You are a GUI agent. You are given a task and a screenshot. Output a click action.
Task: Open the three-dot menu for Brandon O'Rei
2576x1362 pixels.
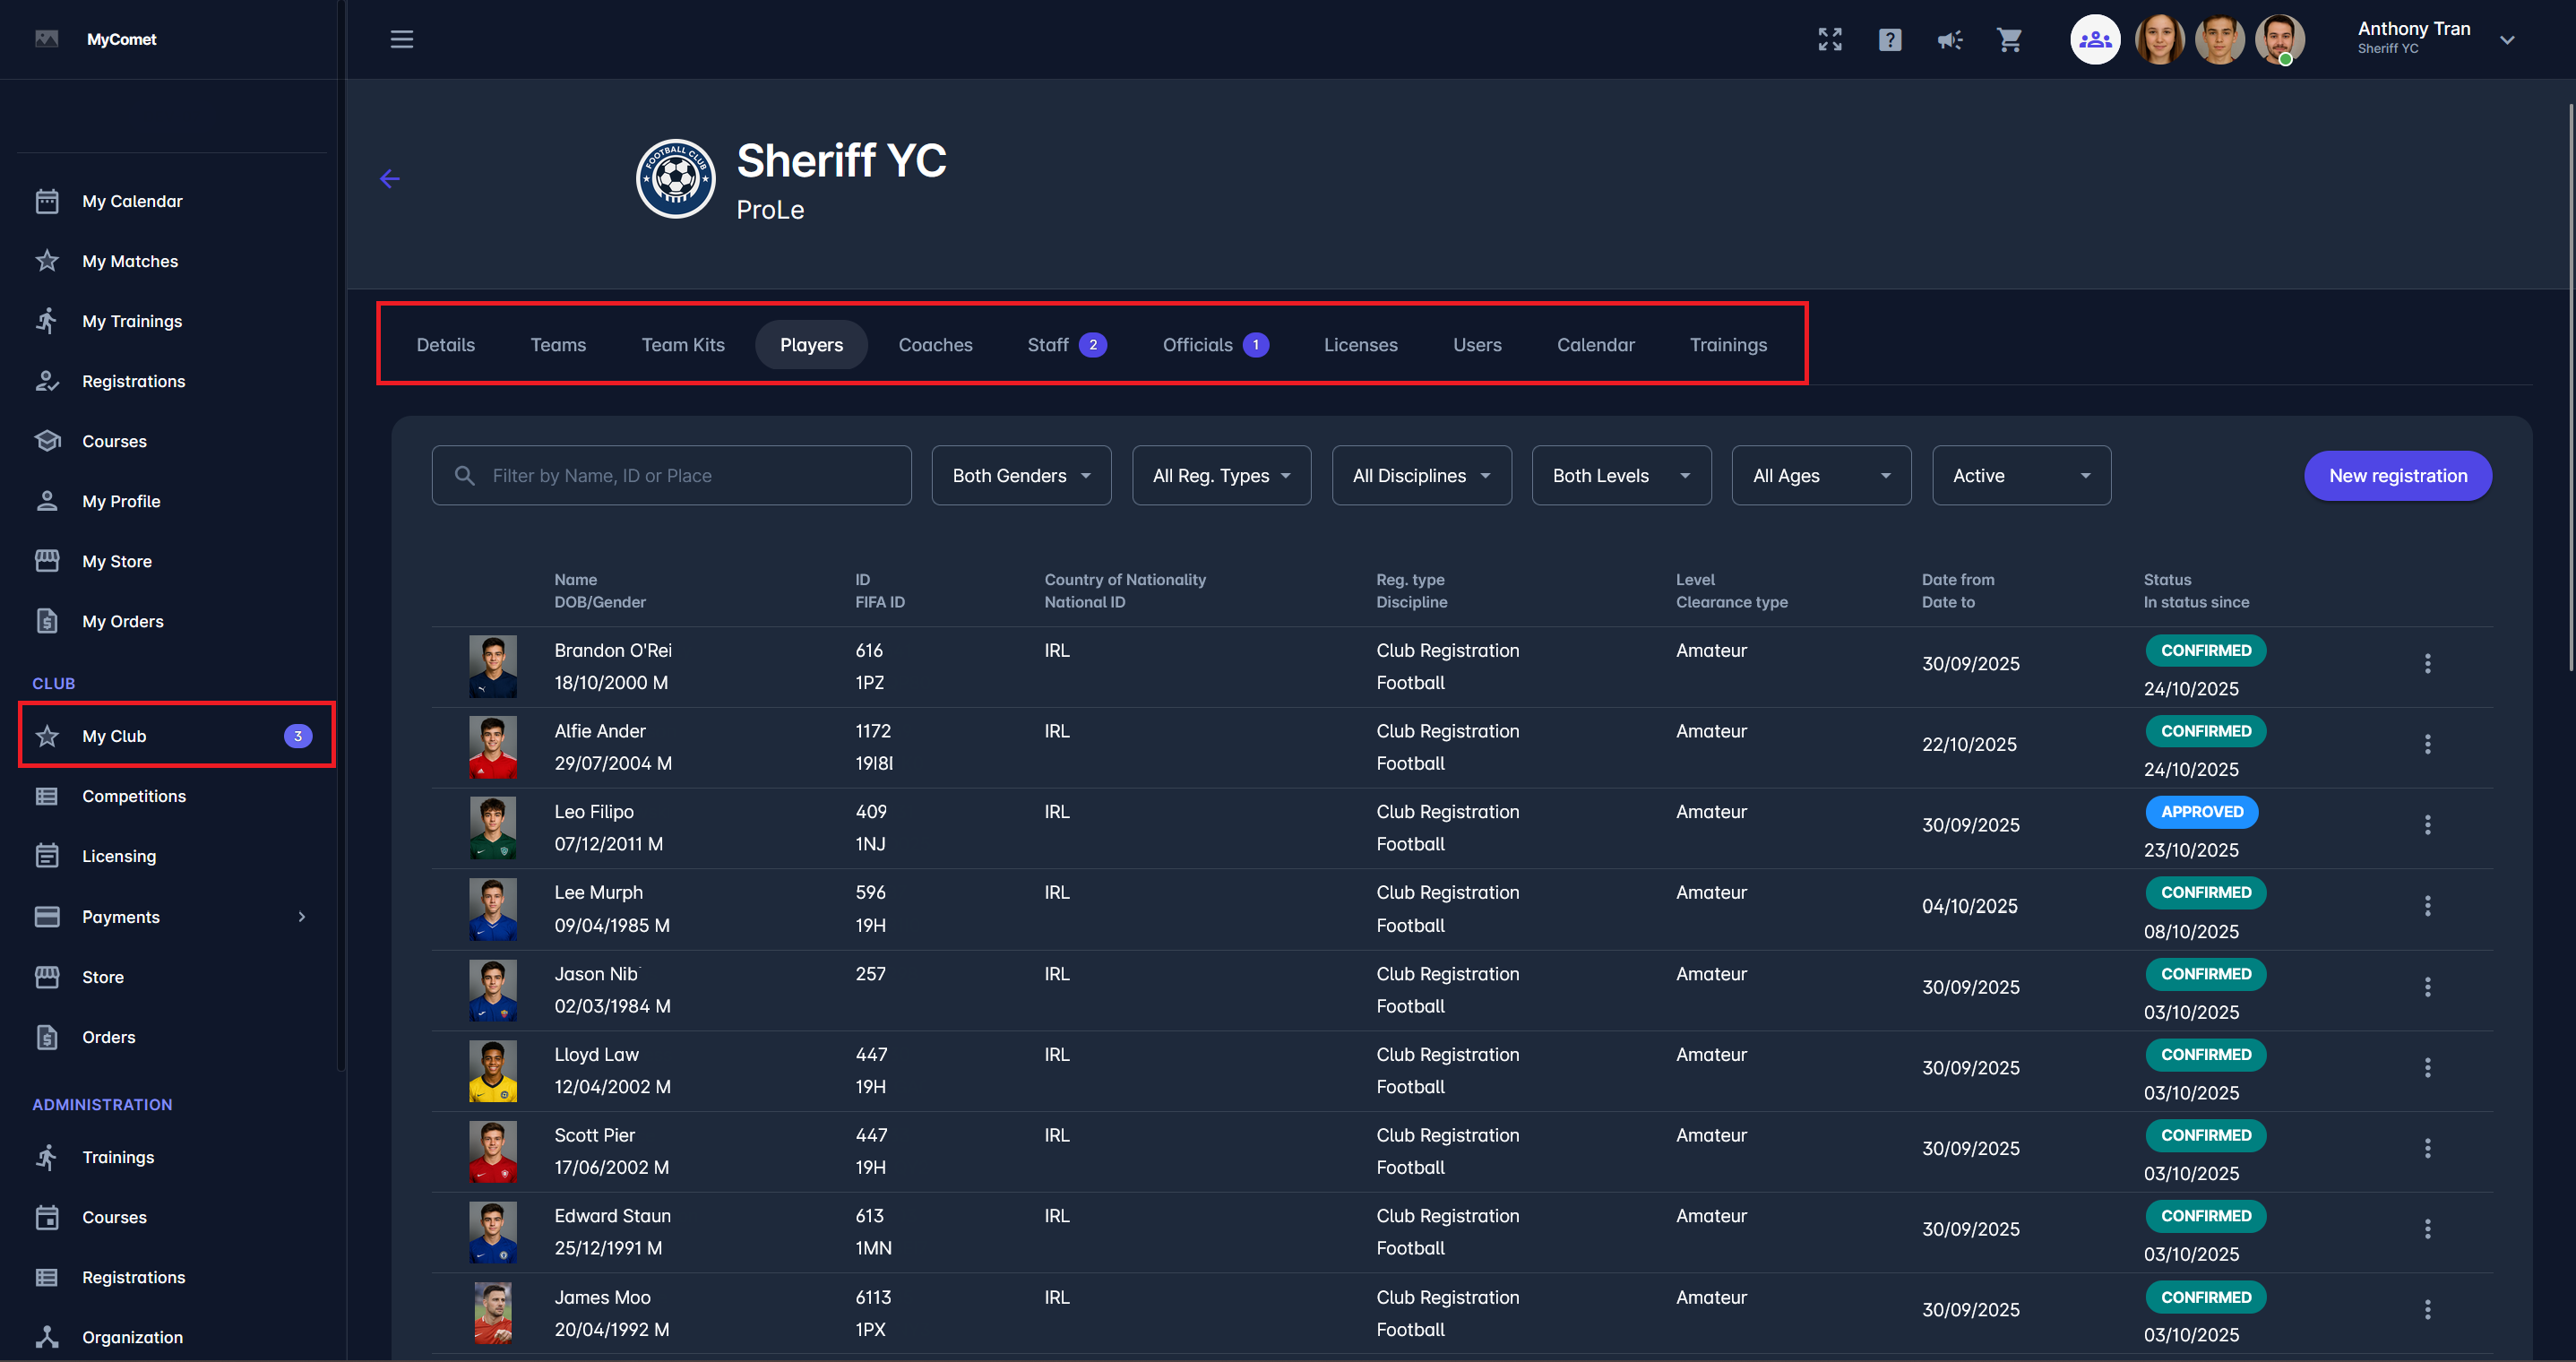point(2427,663)
